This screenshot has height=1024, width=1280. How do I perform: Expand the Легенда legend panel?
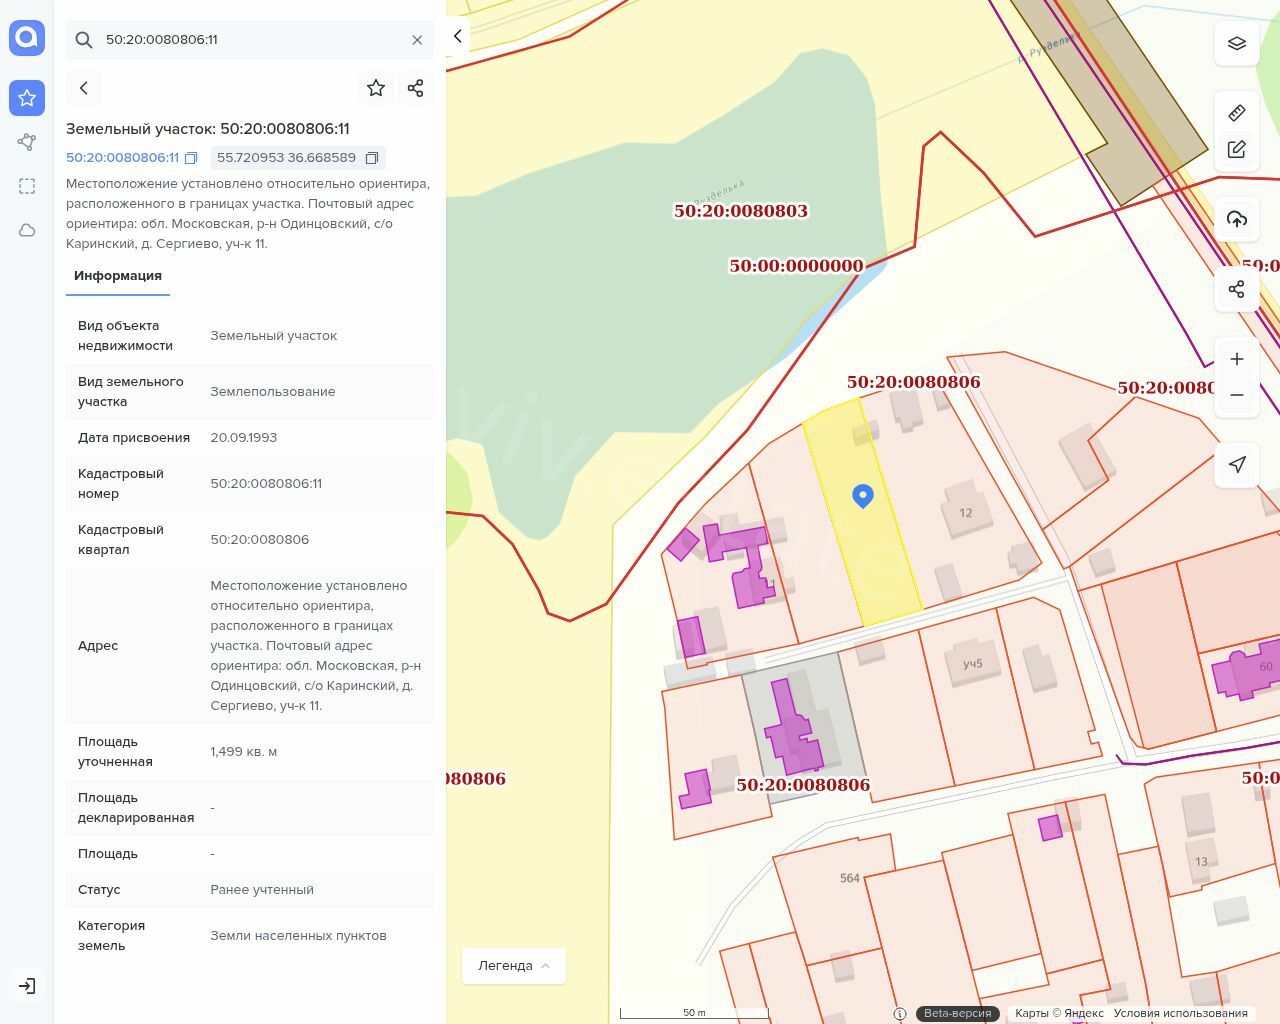[513, 965]
